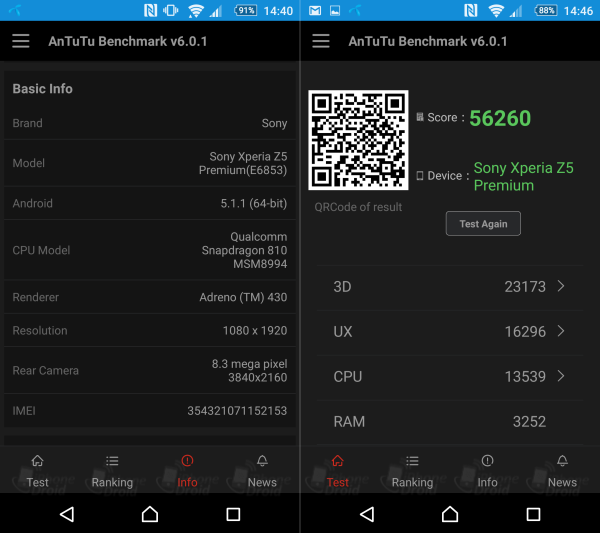
Task: Tap the UX score 16296
Action: (x=525, y=332)
